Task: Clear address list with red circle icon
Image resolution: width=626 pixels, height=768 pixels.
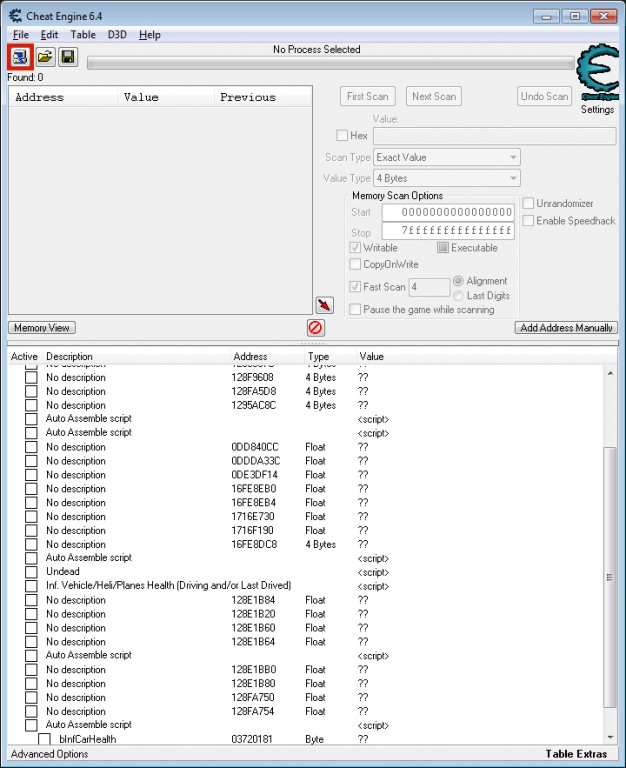Action: coord(315,327)
